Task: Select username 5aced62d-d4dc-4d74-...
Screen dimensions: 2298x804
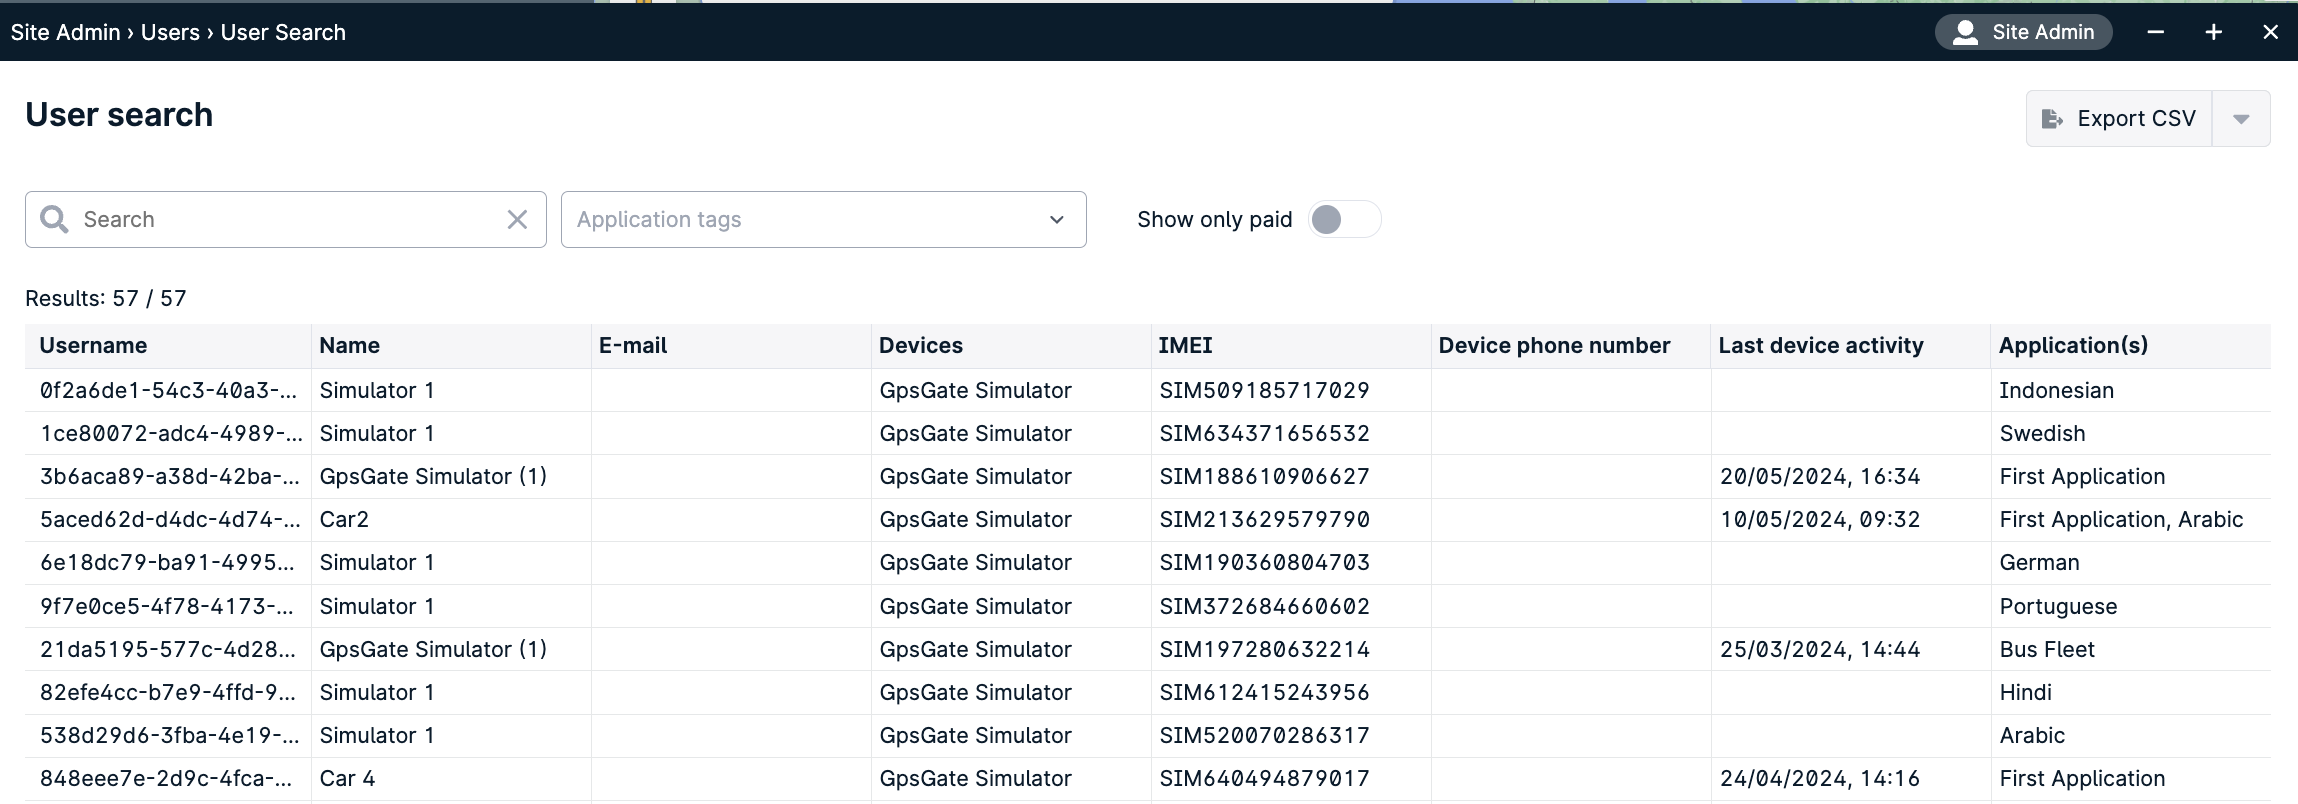Action: click(x=170, y=519)
